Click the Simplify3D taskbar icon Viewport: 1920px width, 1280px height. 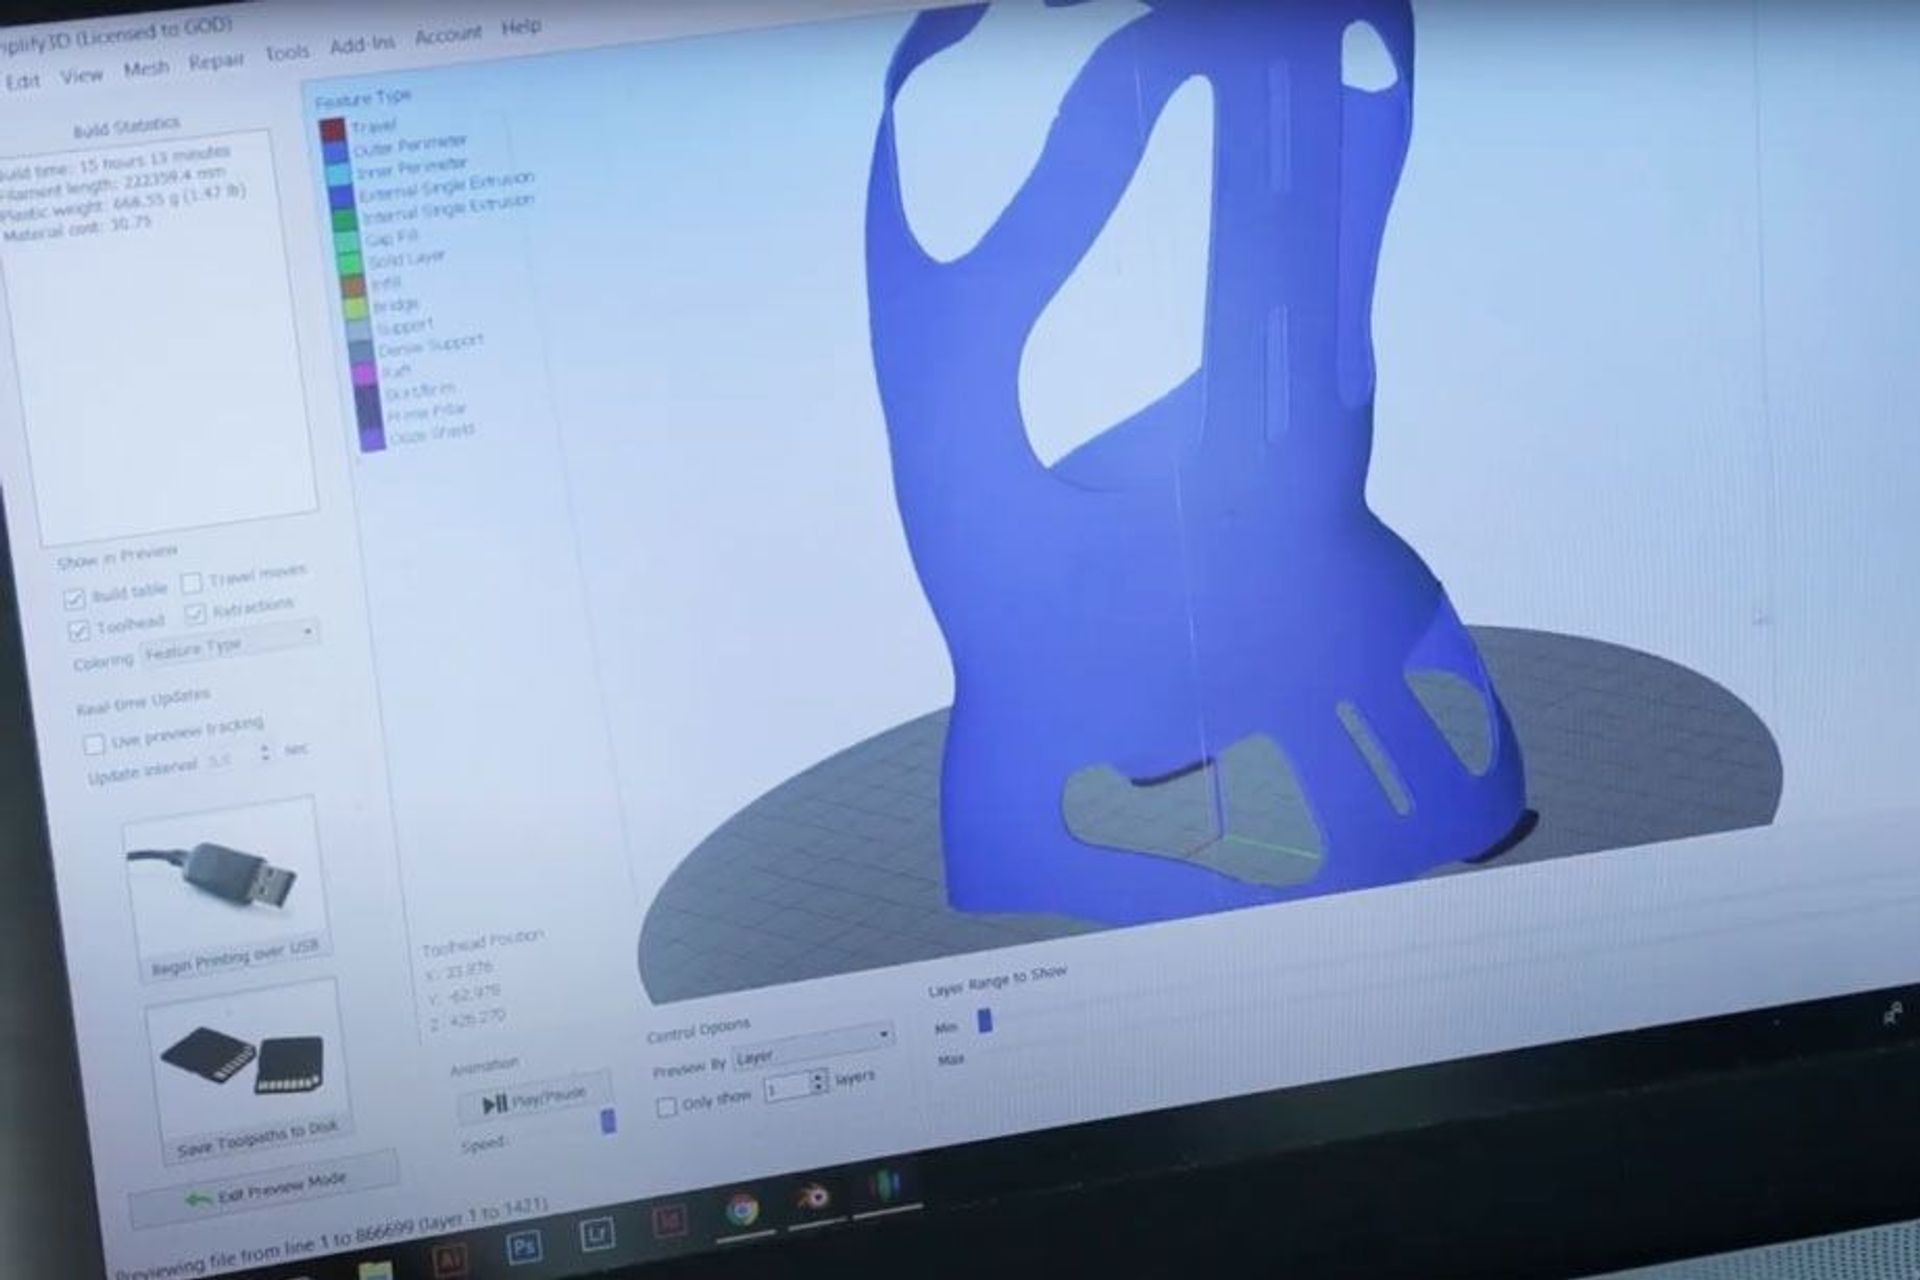(x=883, y=1186)
